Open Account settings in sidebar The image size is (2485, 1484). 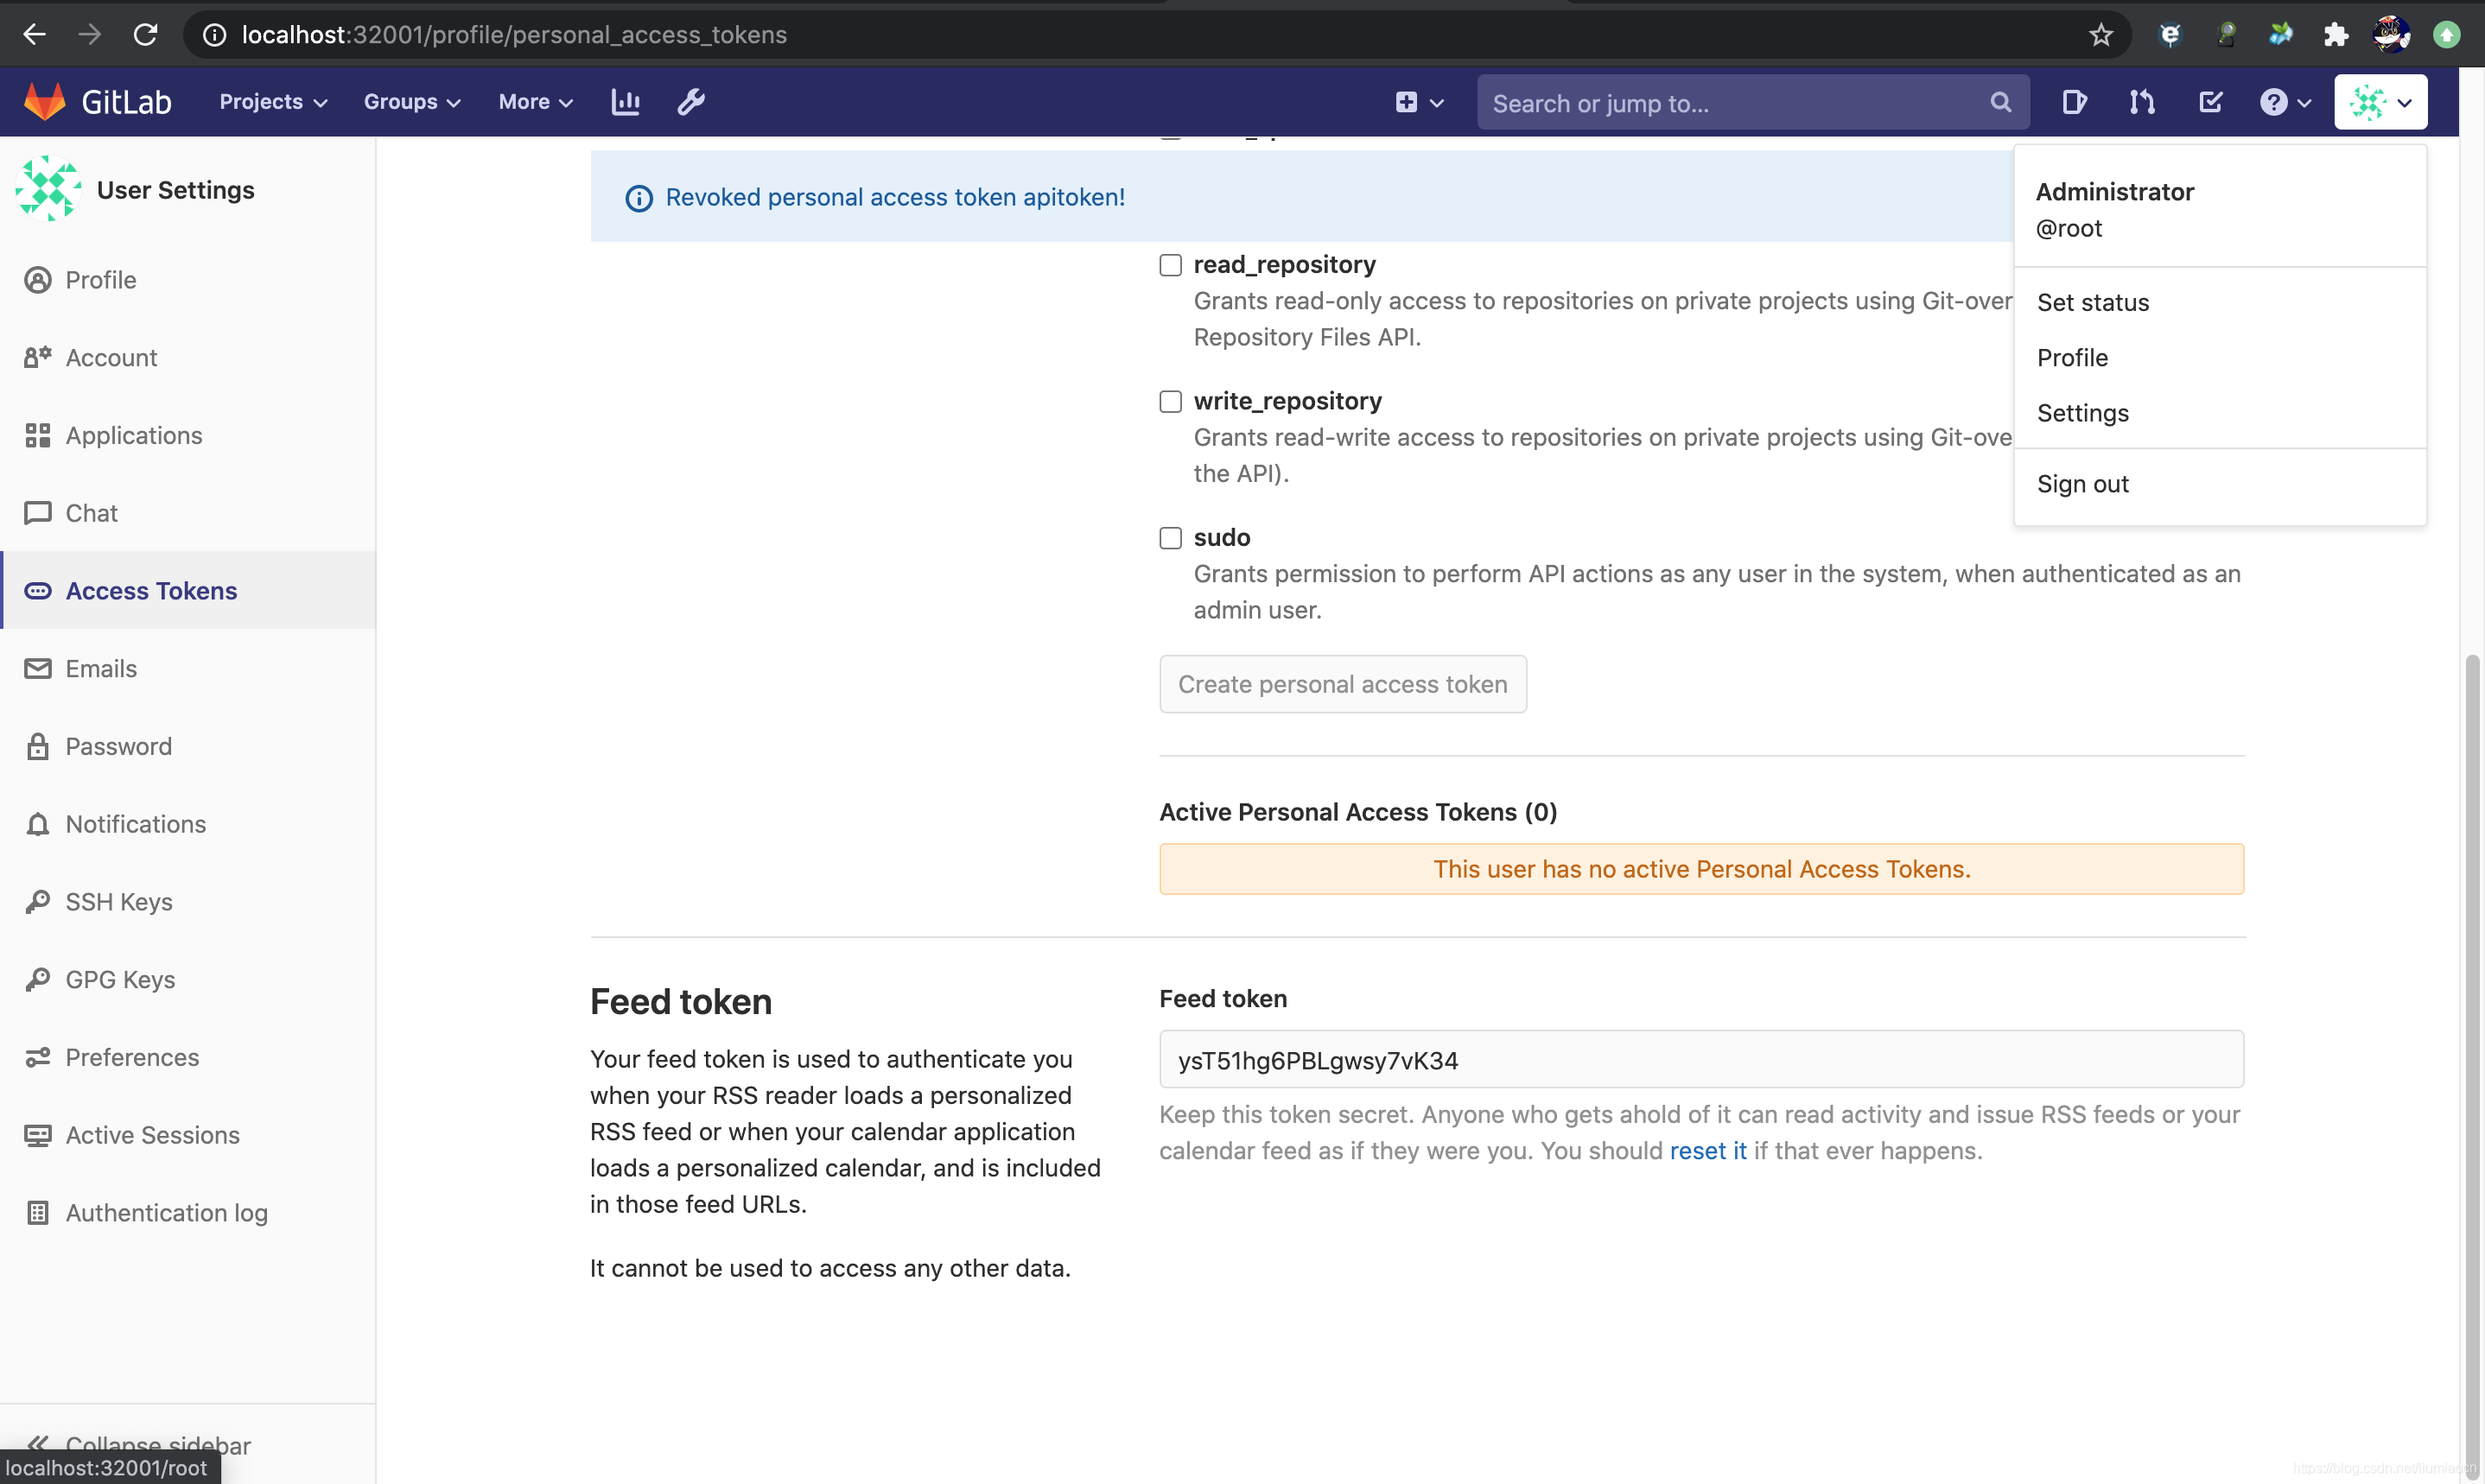[x=188, y=358]
